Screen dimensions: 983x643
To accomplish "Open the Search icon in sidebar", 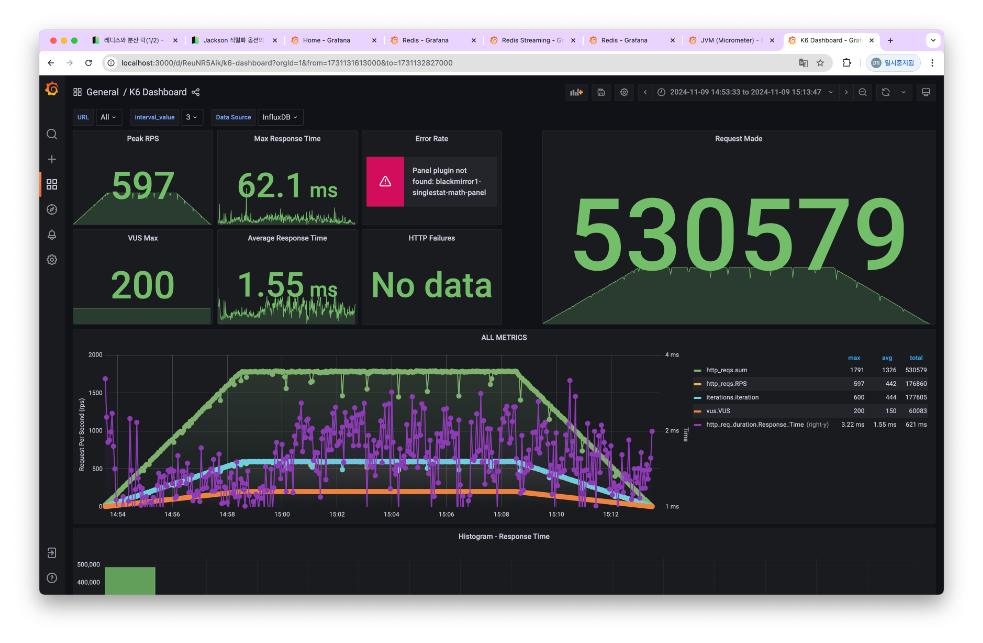I will click(52, 134).
